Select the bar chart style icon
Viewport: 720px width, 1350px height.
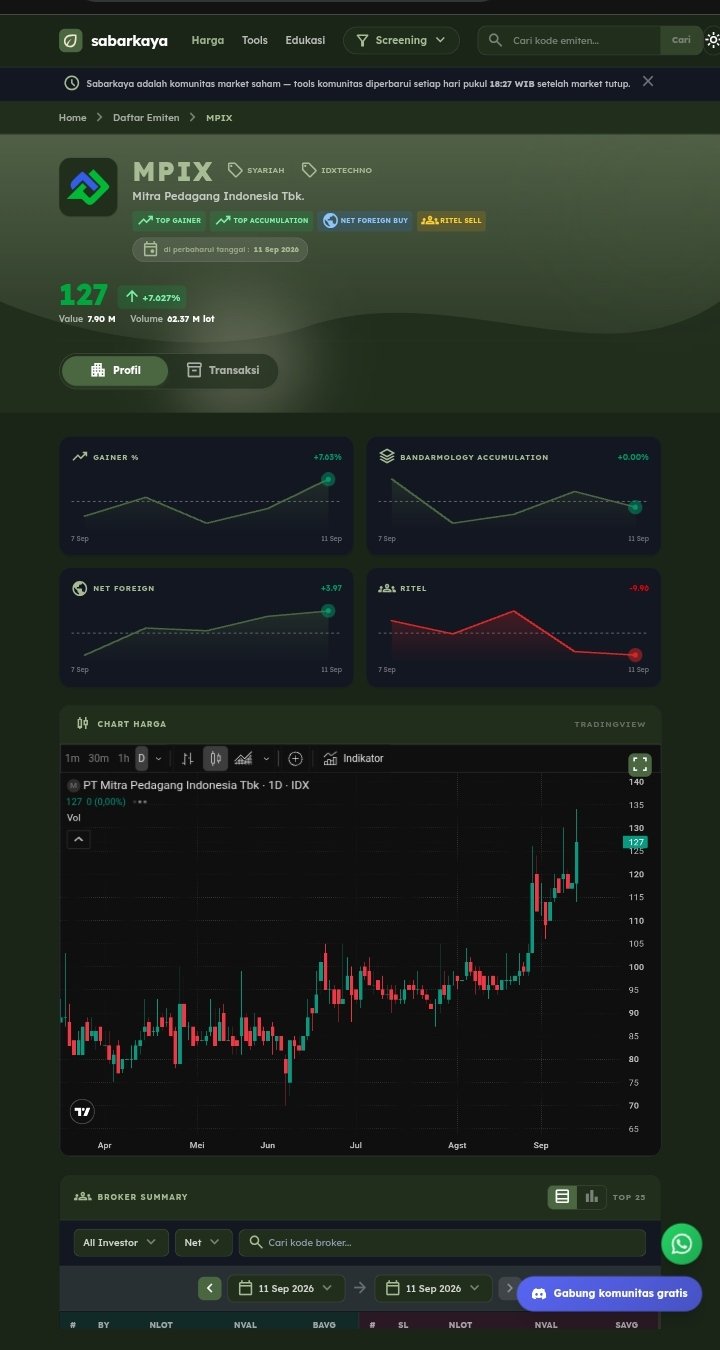(x=188, y=759)
